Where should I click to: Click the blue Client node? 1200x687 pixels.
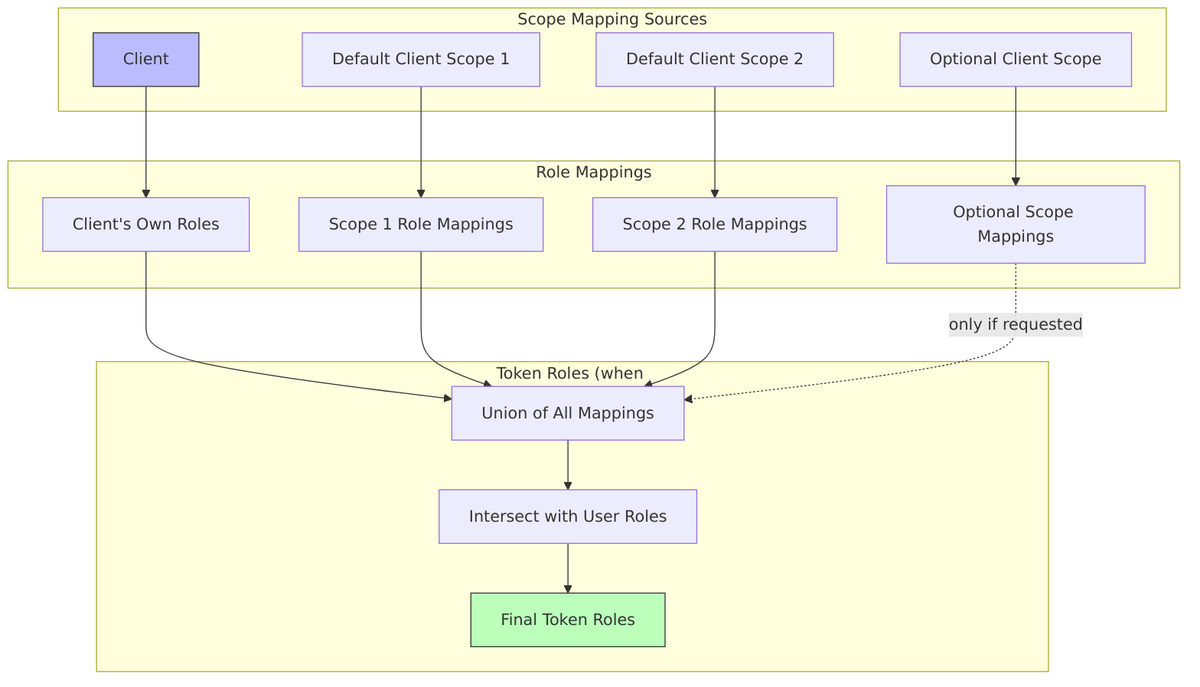pos(146,59)
